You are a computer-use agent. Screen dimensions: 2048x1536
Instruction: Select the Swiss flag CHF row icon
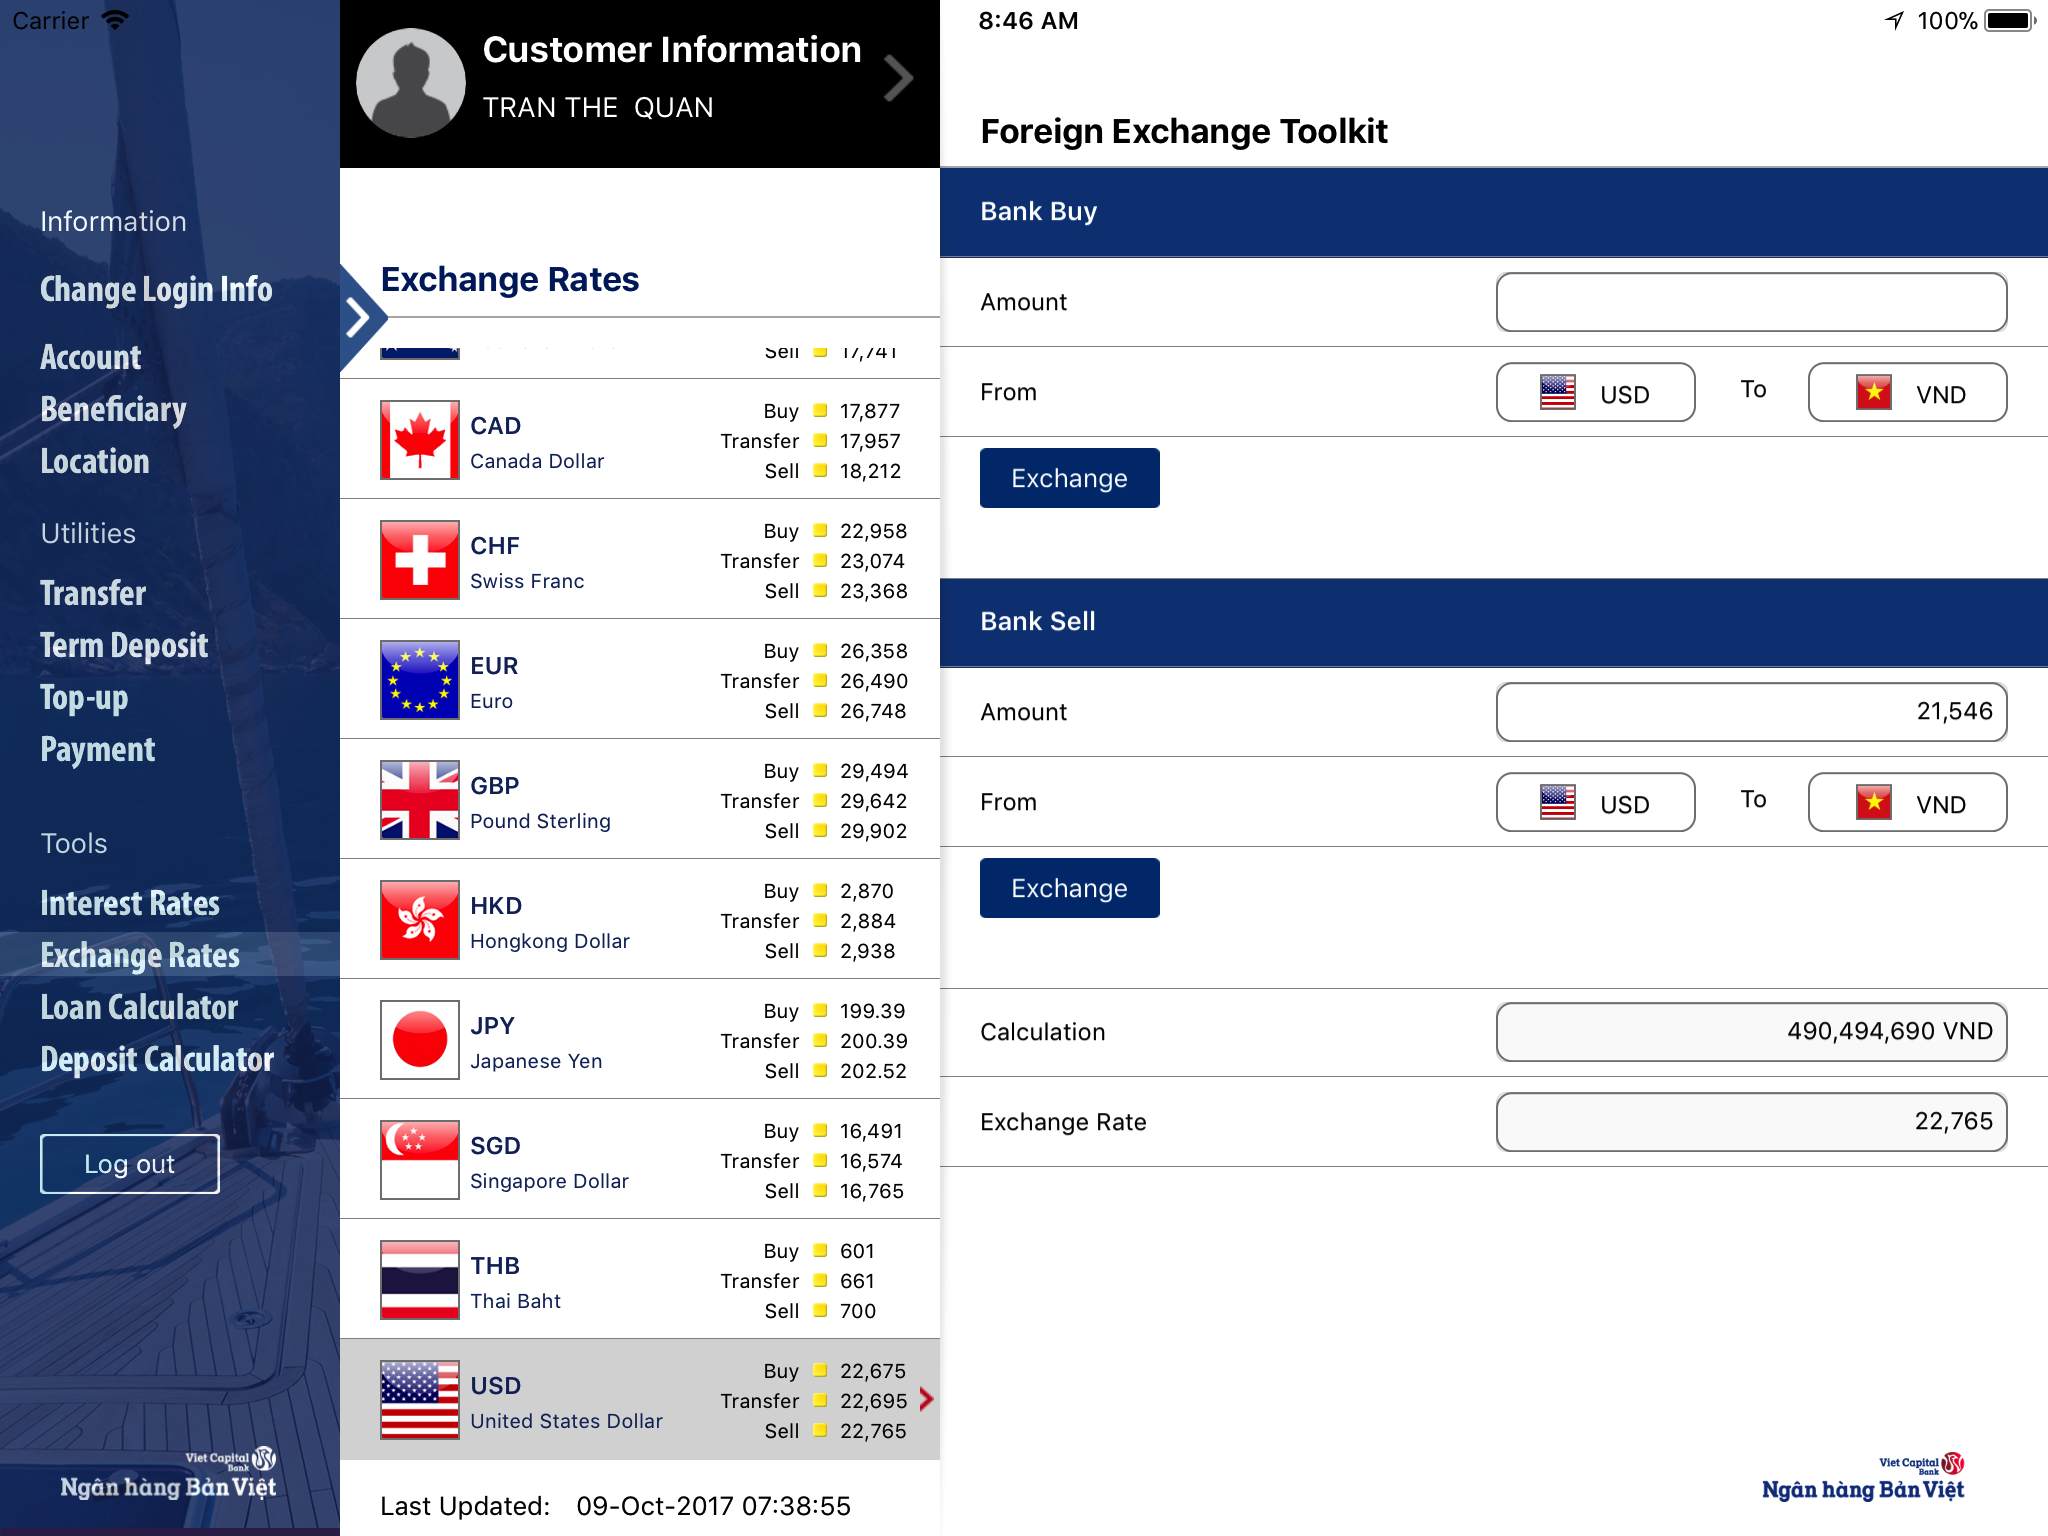tap(420, 560)
